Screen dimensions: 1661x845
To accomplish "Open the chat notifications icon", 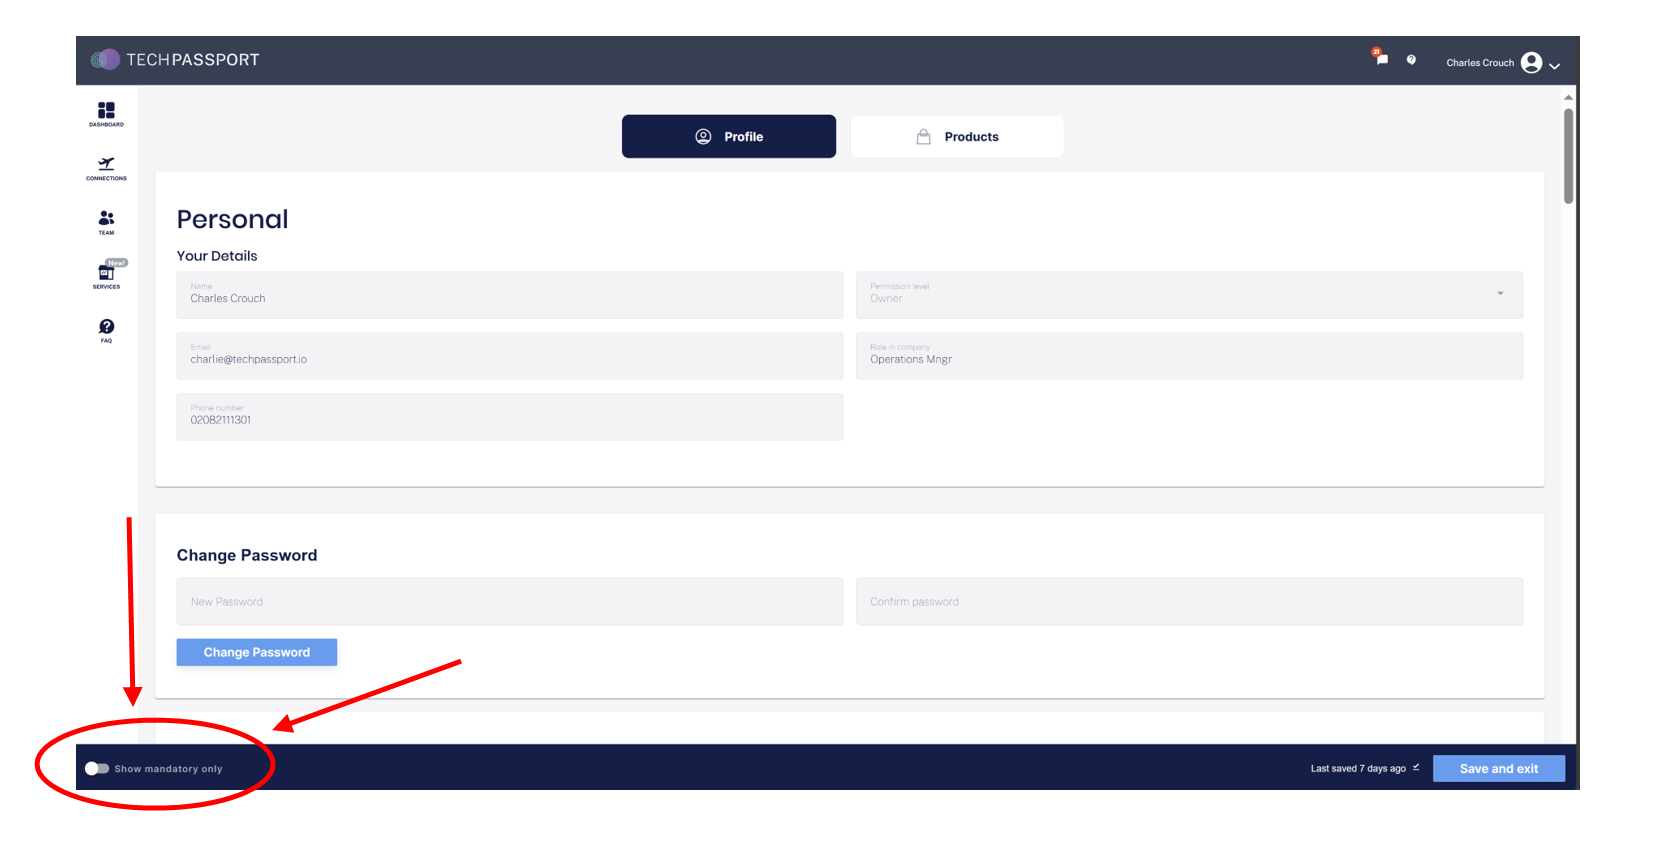I will tap(1380, 58).
